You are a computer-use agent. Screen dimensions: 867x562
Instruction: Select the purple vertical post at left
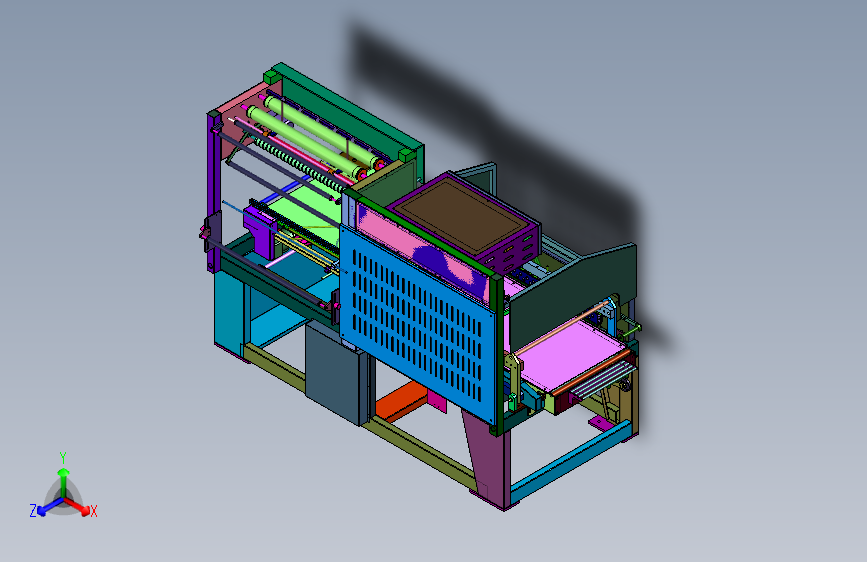(x=213, y=191)
